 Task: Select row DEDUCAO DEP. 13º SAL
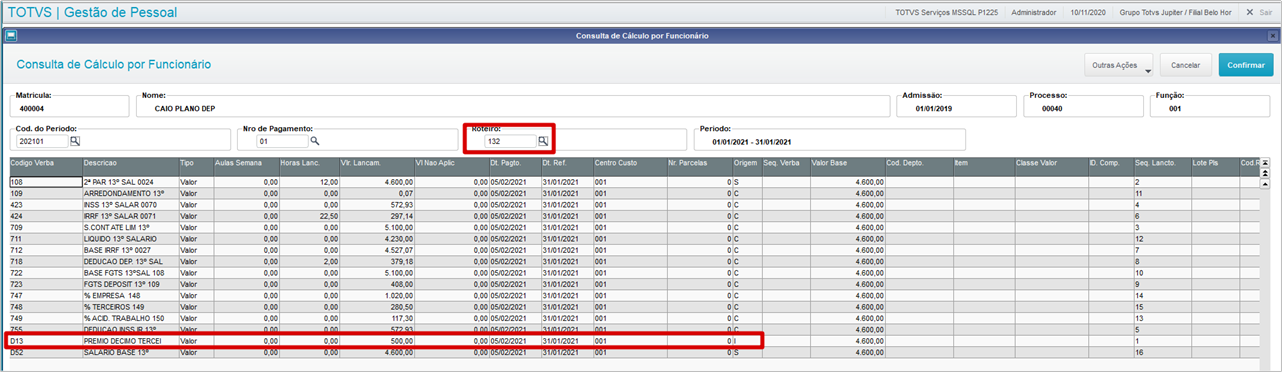634,261
